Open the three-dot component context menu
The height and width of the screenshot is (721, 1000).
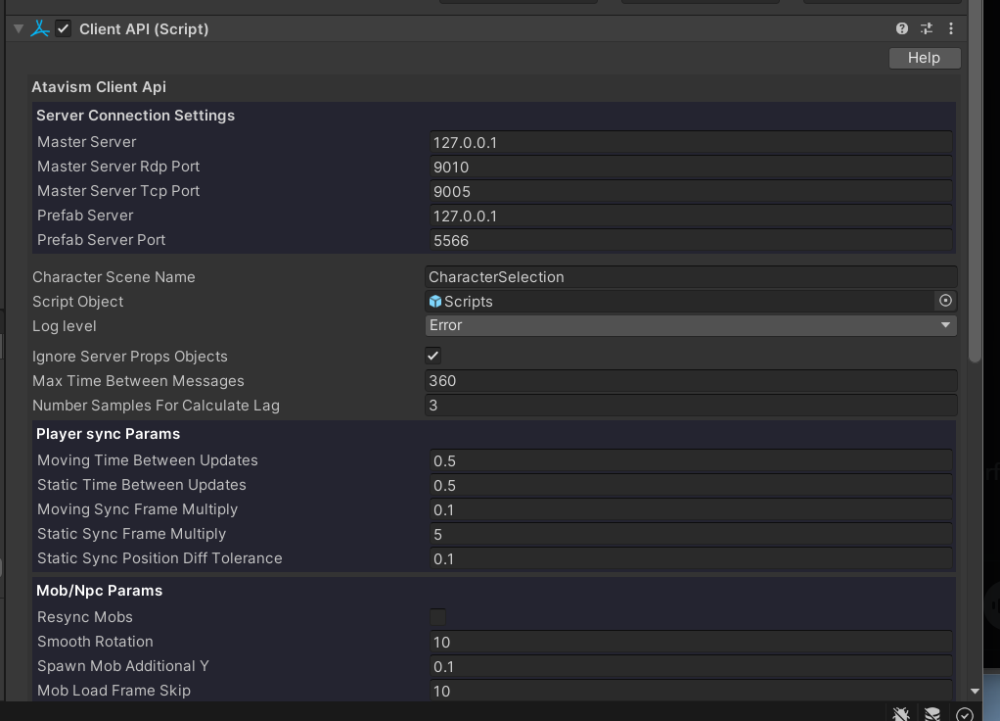[950, 29]
